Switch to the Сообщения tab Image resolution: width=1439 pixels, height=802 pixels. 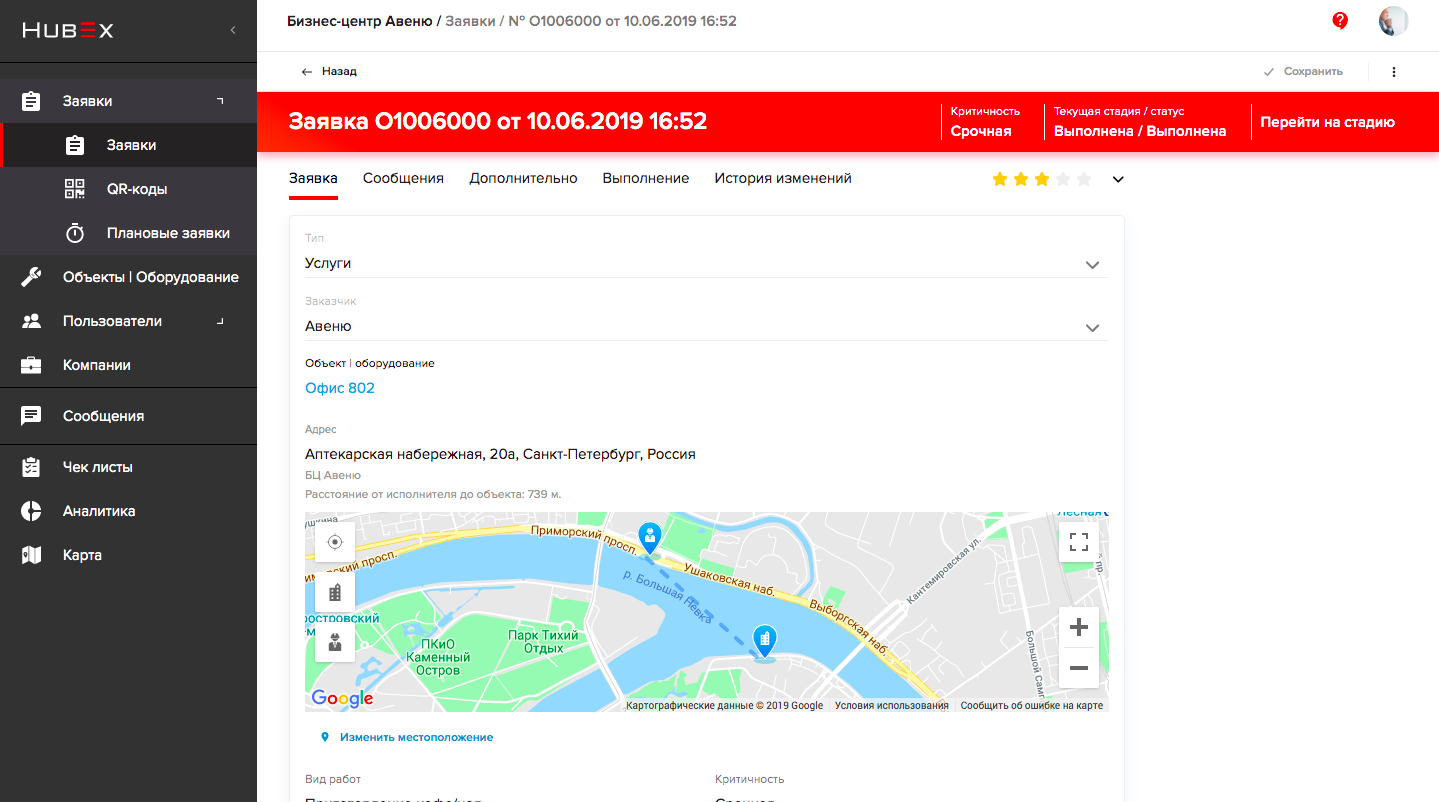click(x=403, y=178)
